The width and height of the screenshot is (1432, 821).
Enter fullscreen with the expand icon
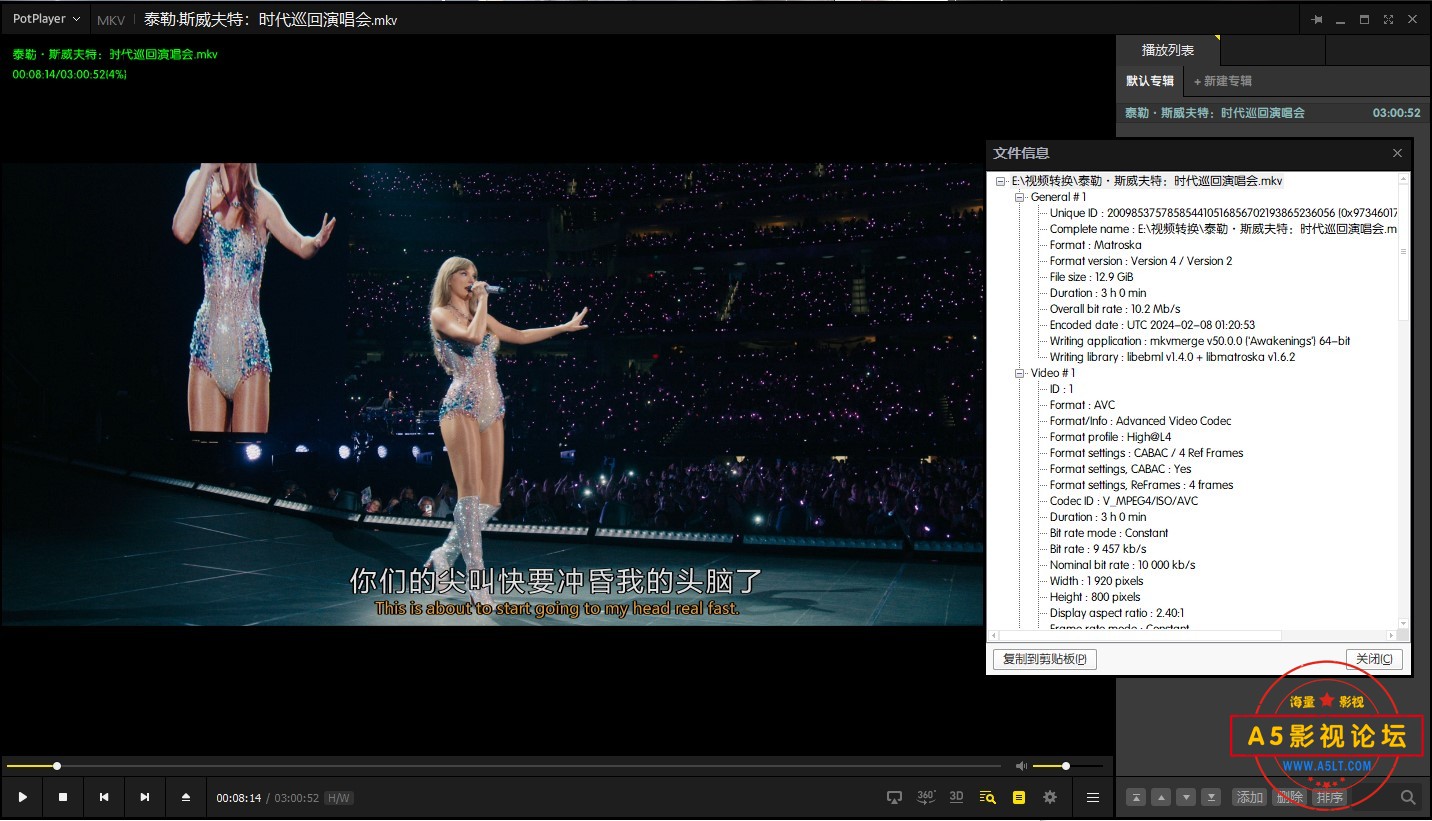tap(1389, 19)
